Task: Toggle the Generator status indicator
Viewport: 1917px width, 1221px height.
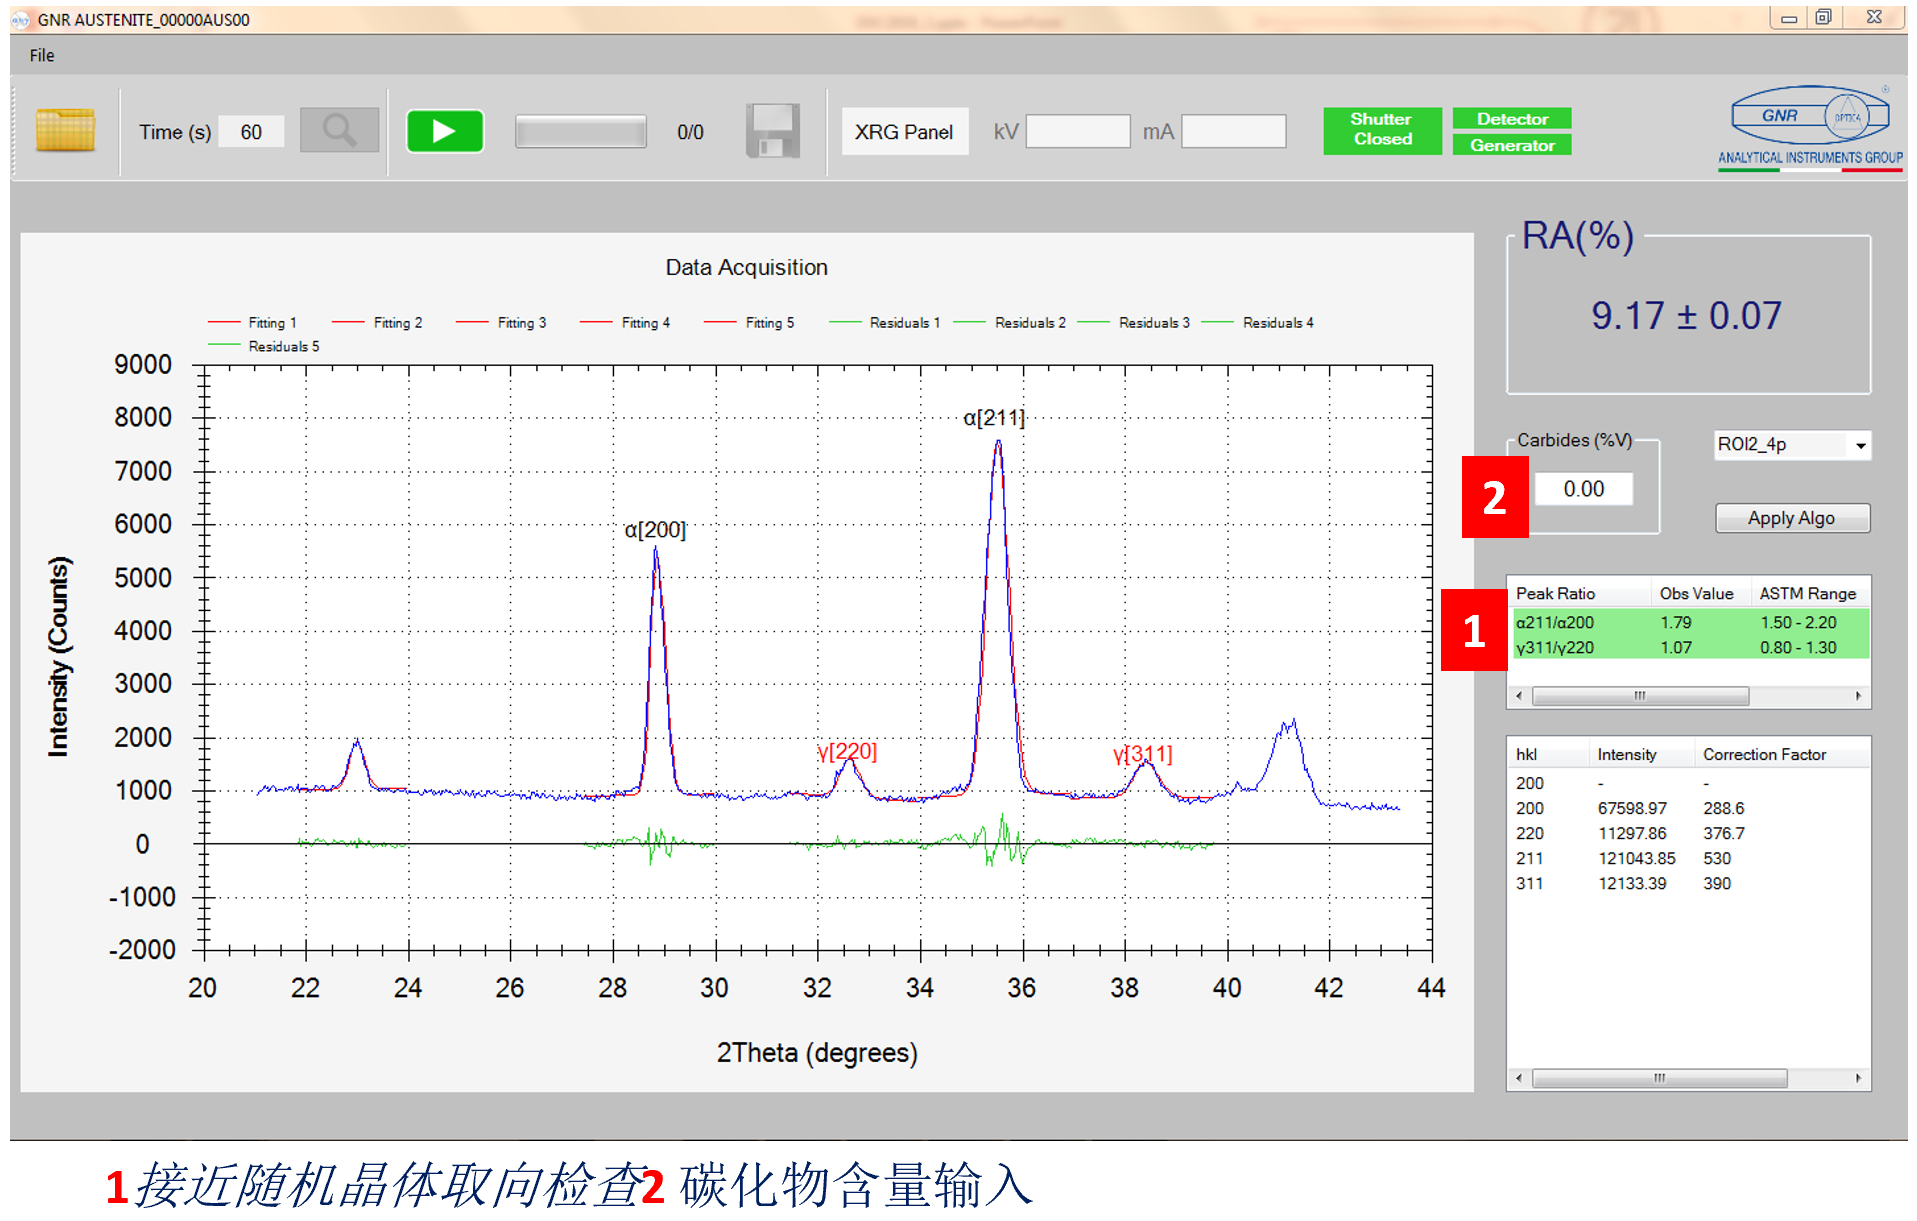Action: point(1511,146)
